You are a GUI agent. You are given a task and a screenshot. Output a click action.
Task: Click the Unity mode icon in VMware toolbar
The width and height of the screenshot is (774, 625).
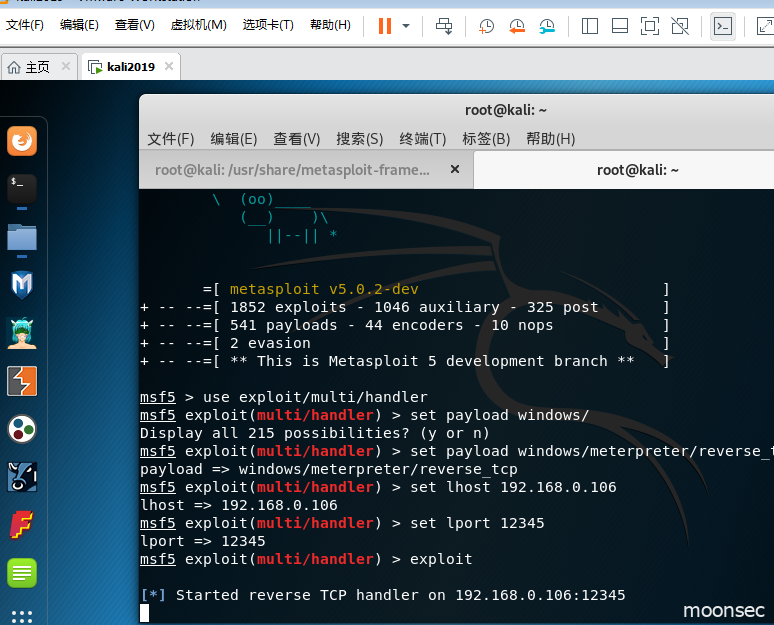click(x=680, y=26)
